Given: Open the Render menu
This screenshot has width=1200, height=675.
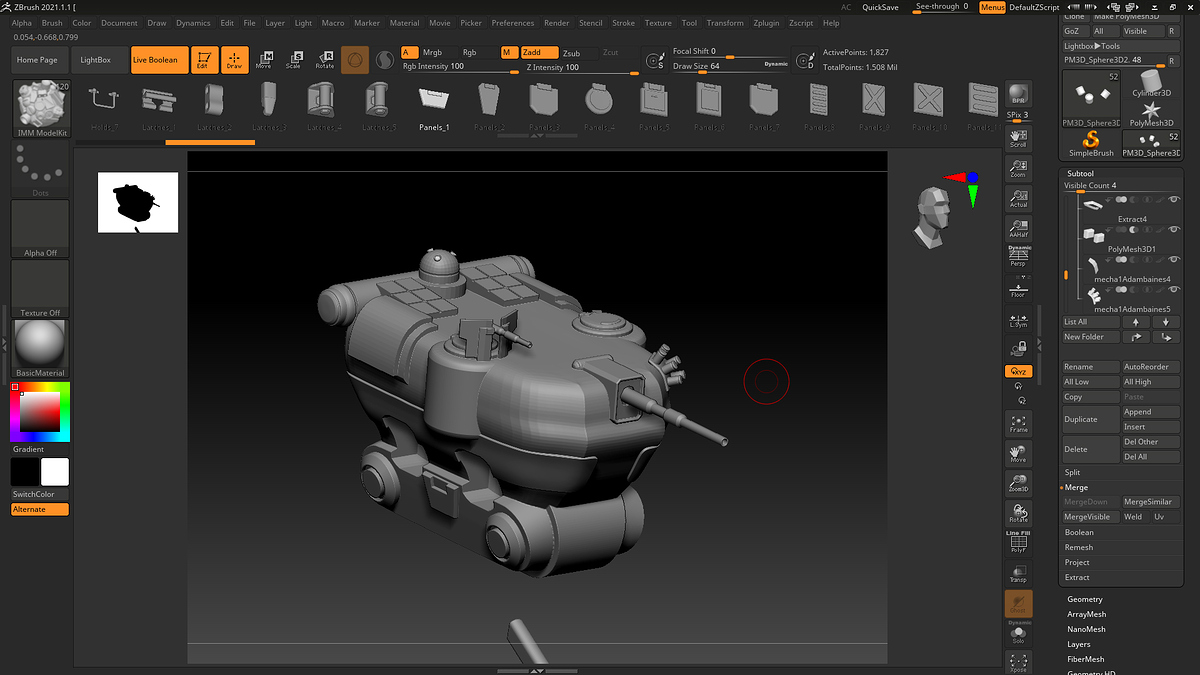Looking at the screenshot, I should [x=557, y=23].
